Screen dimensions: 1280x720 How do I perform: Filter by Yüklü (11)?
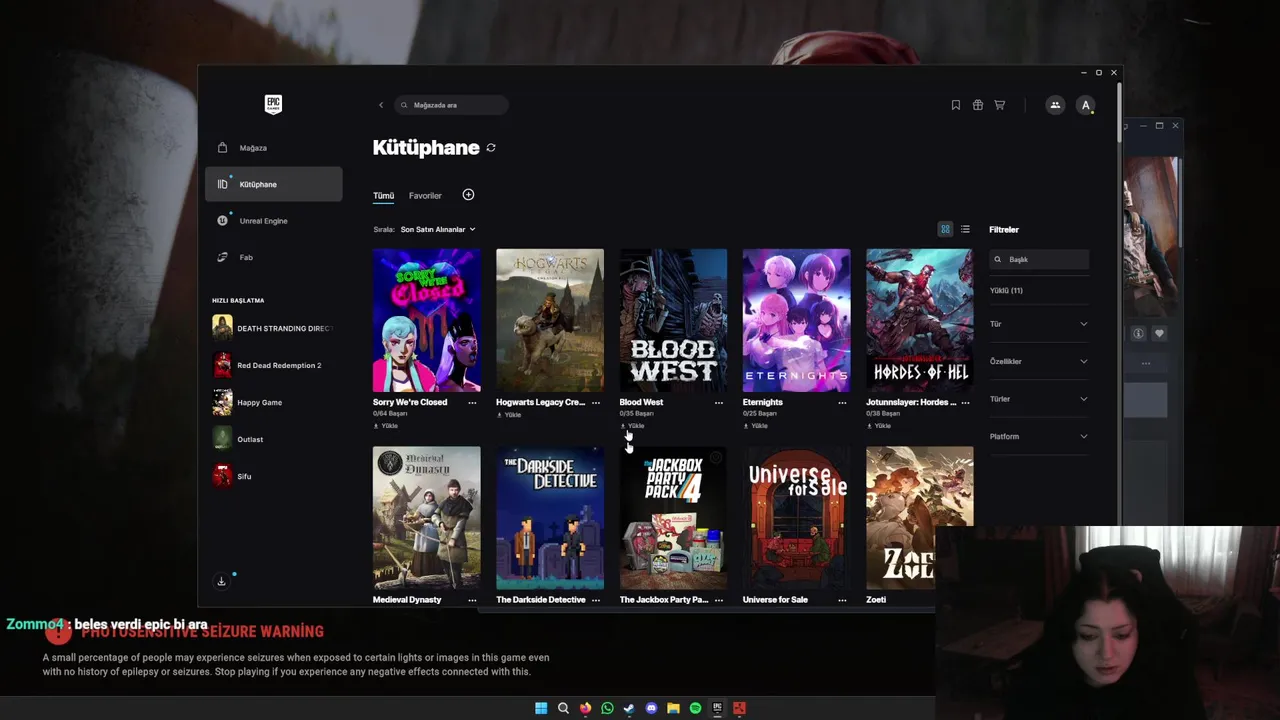pos(1006,291)
